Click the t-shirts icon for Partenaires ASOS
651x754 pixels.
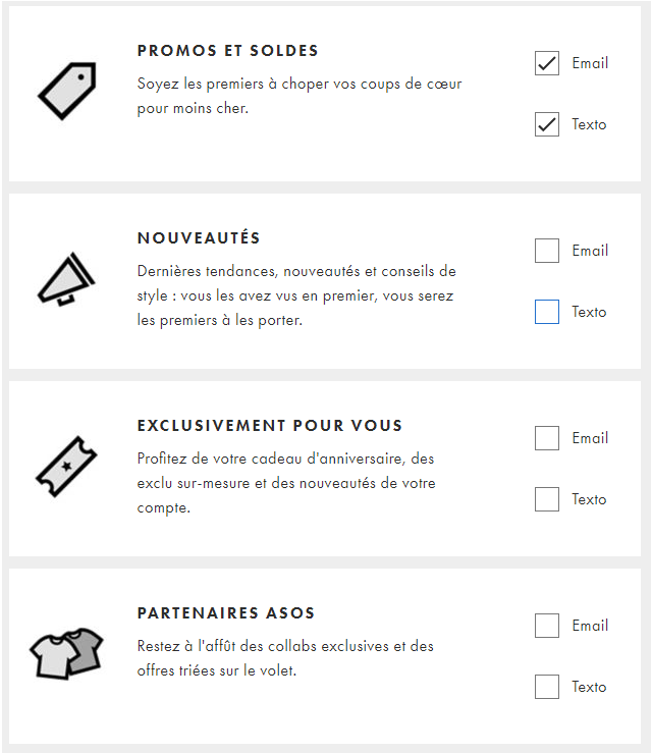66,652
